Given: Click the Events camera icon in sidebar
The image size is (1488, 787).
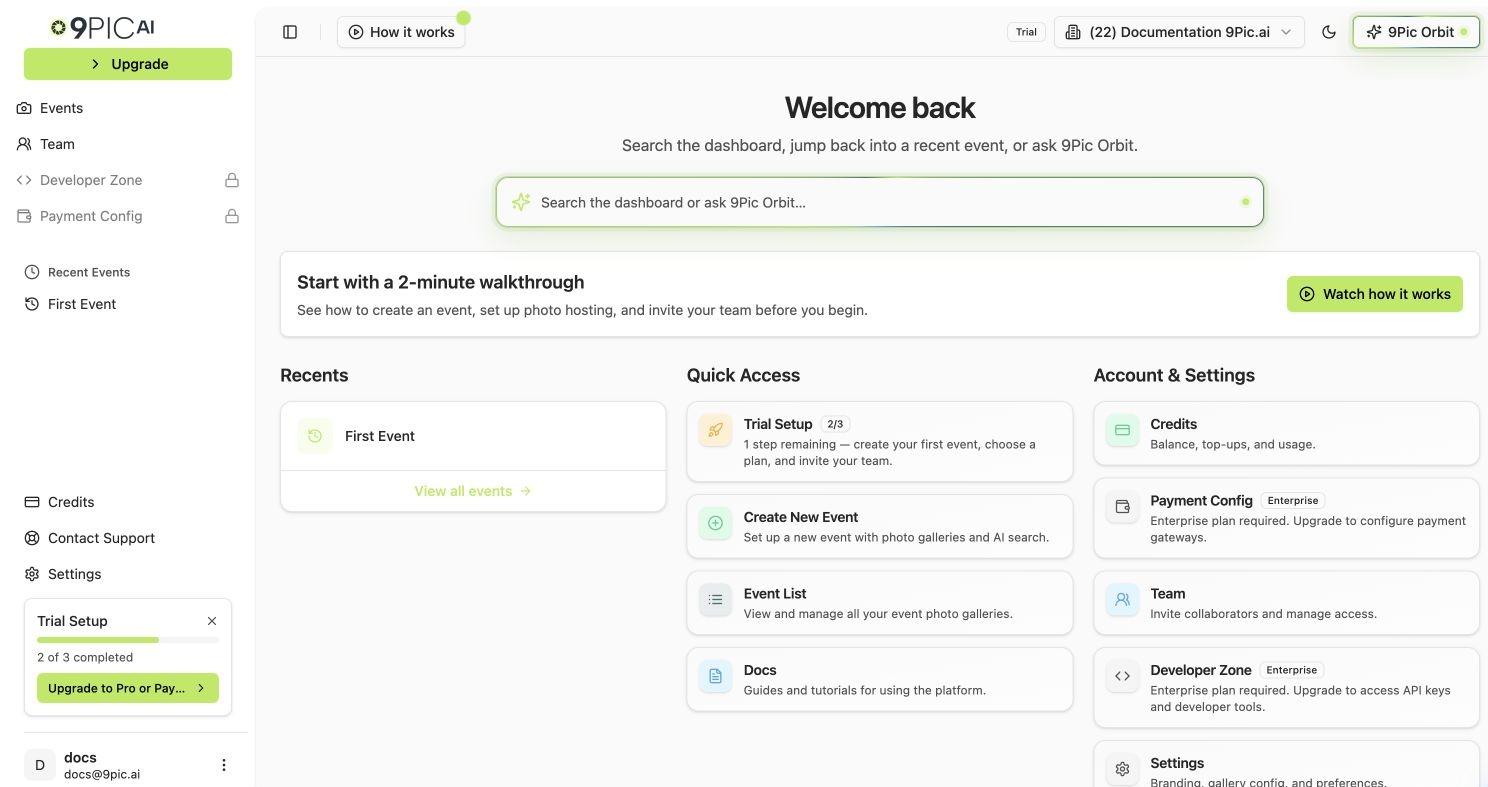Looking at the screenshot, I should point(24,108).
